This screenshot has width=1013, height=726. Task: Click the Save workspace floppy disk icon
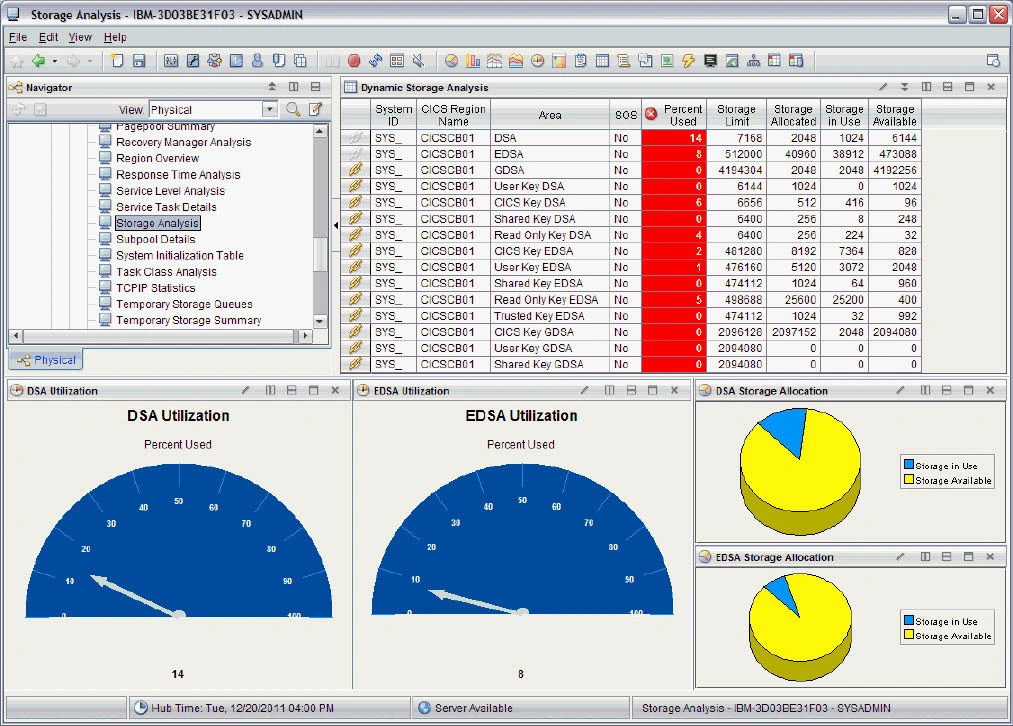(x=139, y=61)
